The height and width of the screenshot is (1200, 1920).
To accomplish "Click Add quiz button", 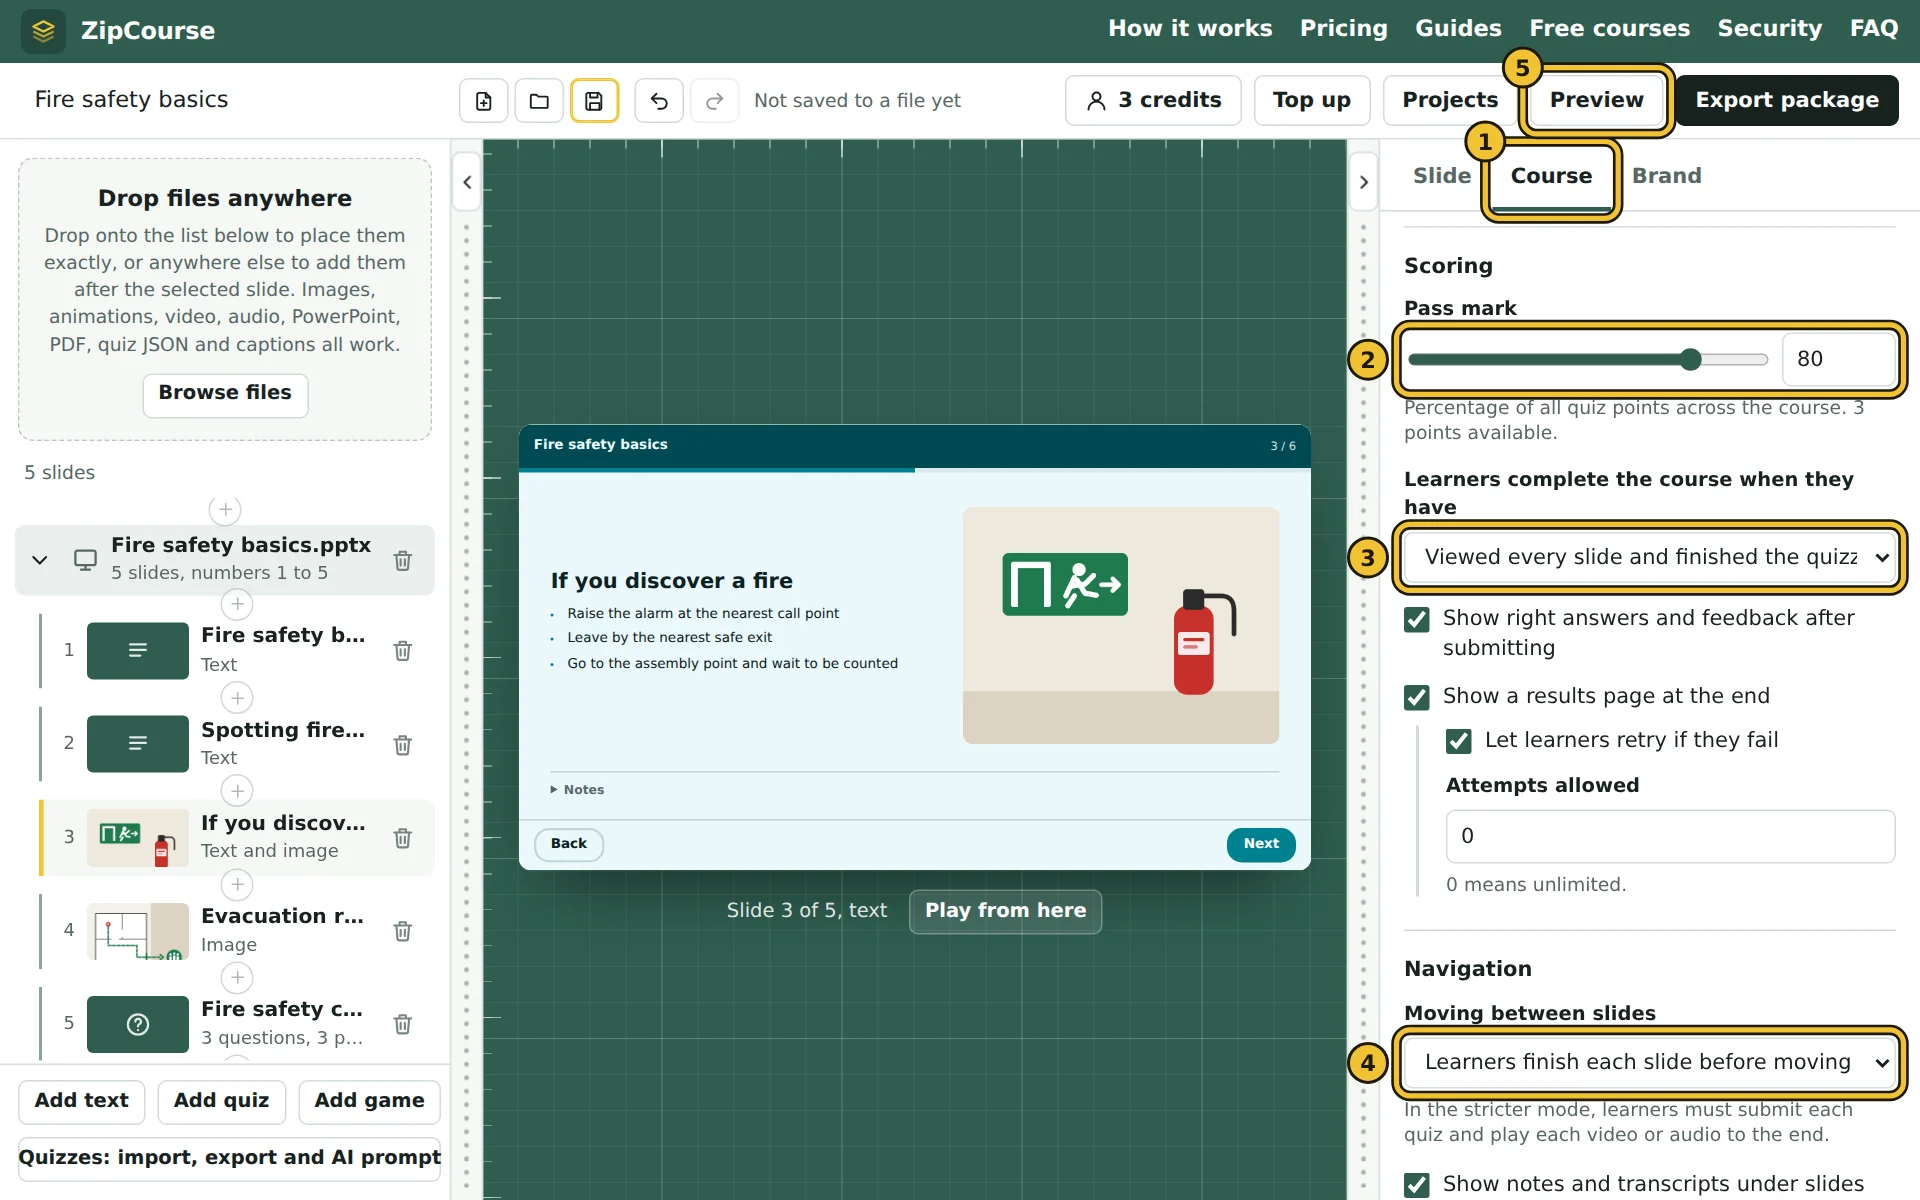I will 221,1101.
